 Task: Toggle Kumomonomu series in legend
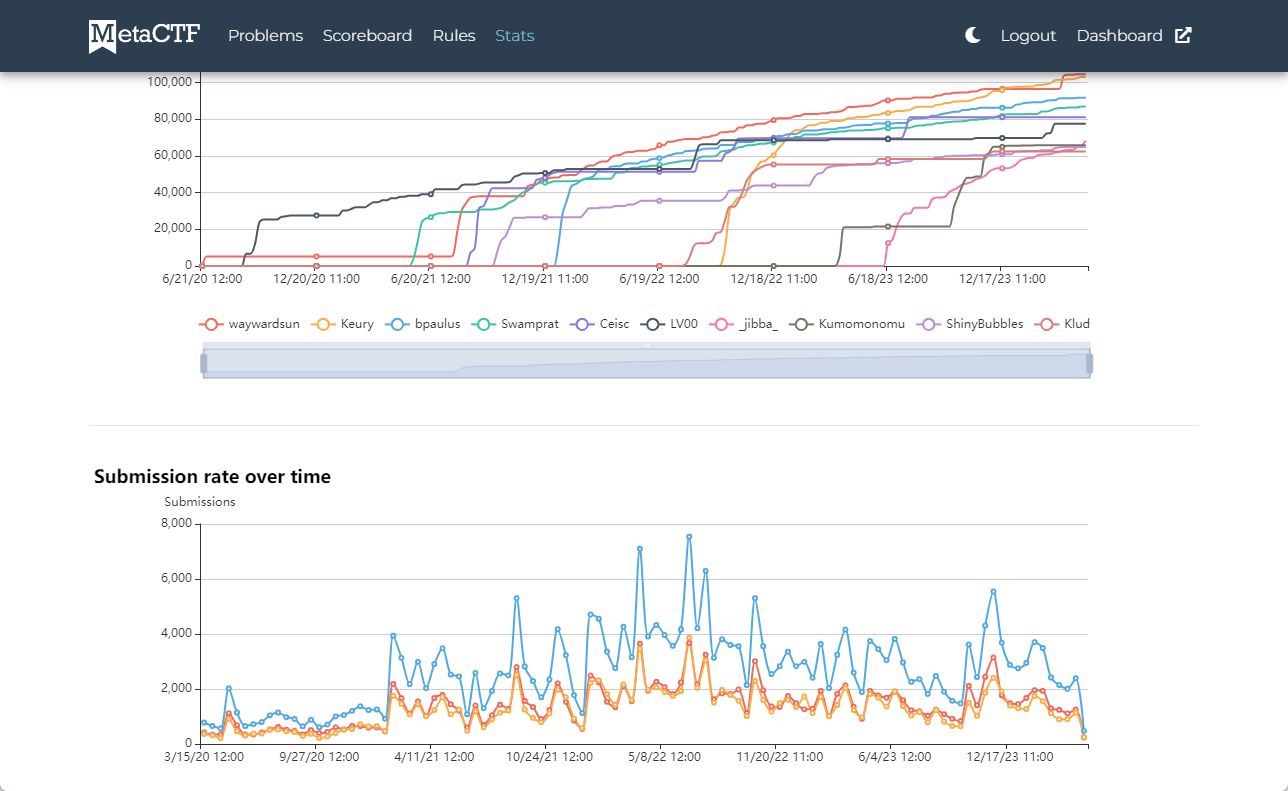click(x=848, y=324)
